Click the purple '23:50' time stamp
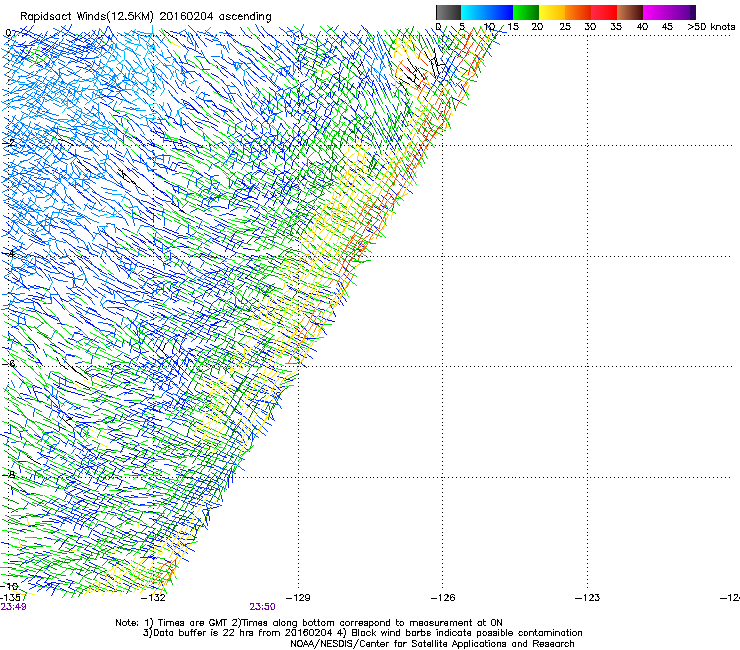 click(x=262, y=607)
